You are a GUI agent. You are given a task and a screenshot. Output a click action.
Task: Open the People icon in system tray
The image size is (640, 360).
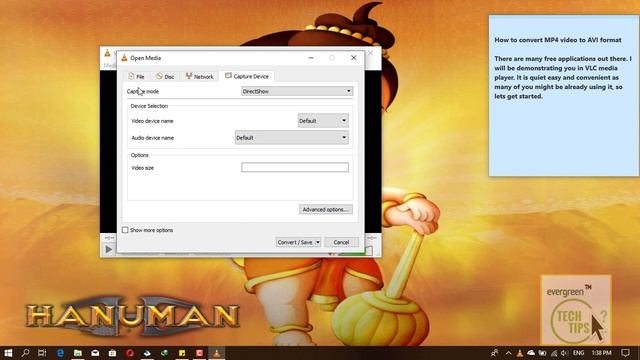494,353
